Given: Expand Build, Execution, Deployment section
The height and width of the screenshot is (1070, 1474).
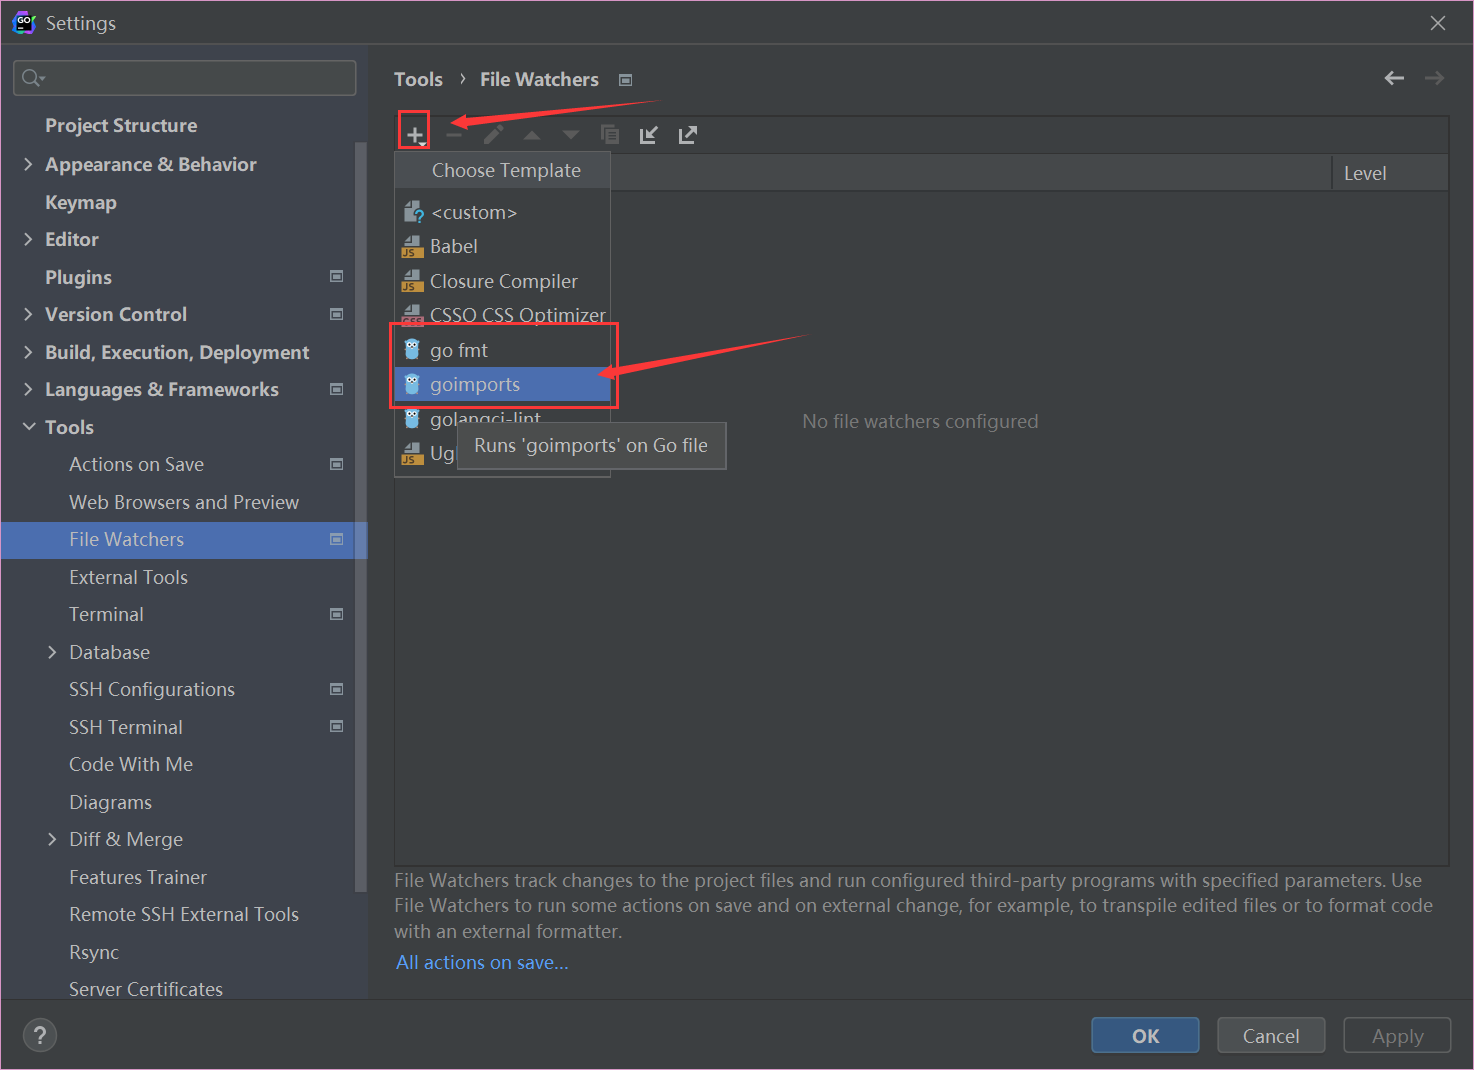Looking at the screenshot, I should click(28, 352).
